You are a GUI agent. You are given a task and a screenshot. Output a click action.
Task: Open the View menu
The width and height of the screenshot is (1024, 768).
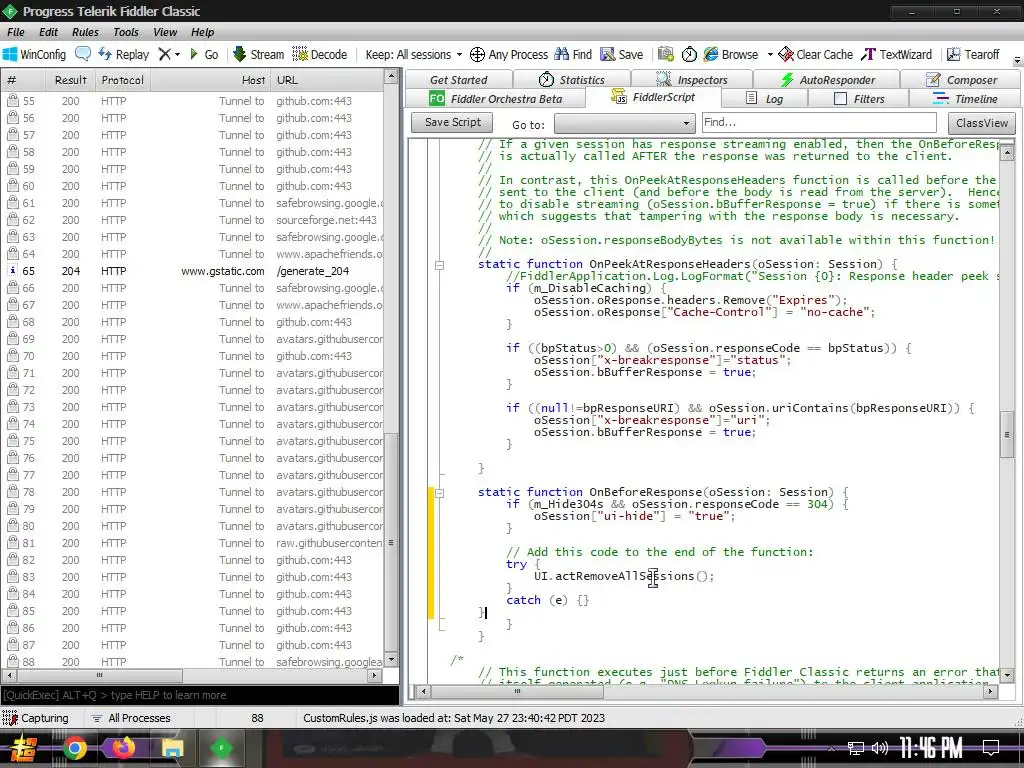click(x=165, y=32)
